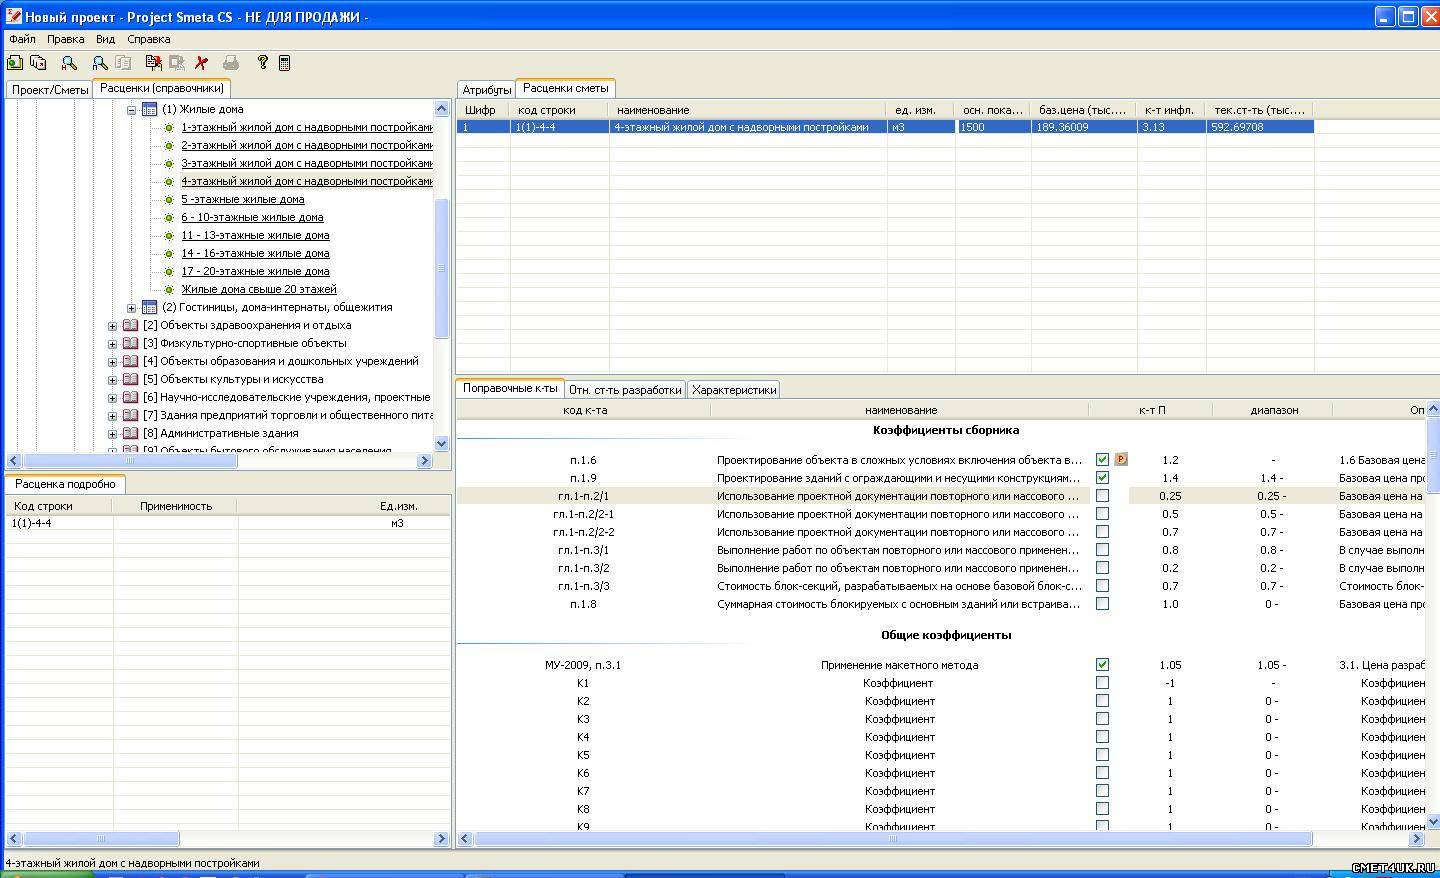Uncheck the п.1.9 coefficient checkbox
The height and width of the screenshot is (878, 1440).
[1102, 478]
